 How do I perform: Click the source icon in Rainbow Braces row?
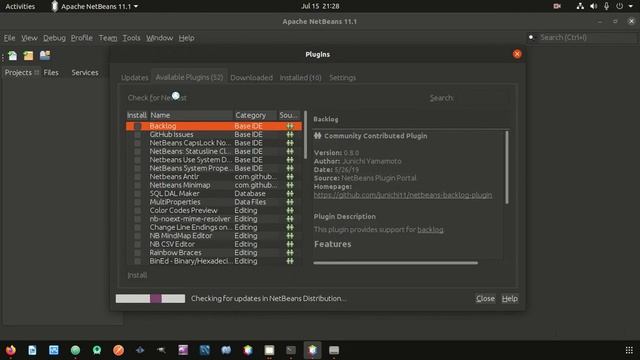(290, 253)
